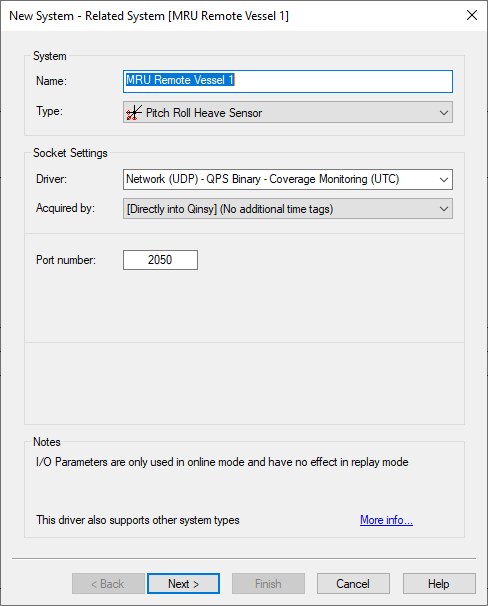
Task: Click the 'Acquired by:' label
Action: [x=65, y=208]
